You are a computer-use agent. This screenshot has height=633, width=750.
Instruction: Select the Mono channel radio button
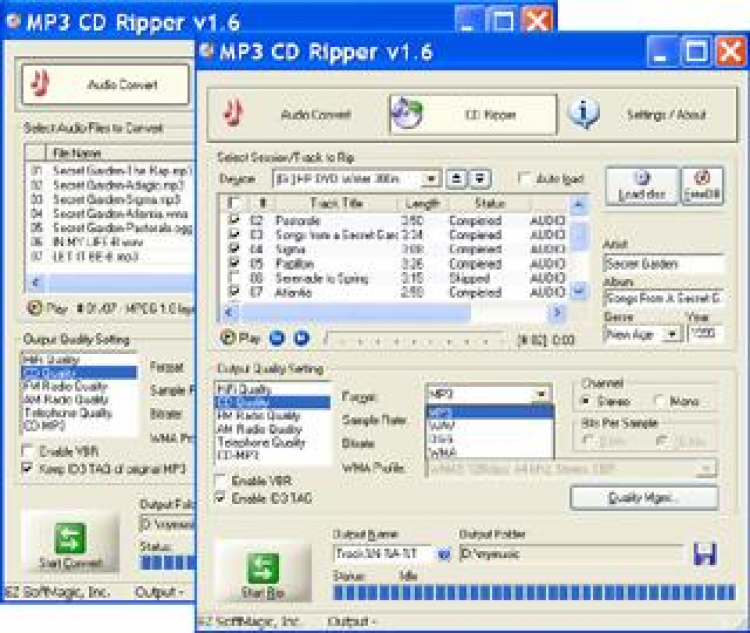click(661, 401)
